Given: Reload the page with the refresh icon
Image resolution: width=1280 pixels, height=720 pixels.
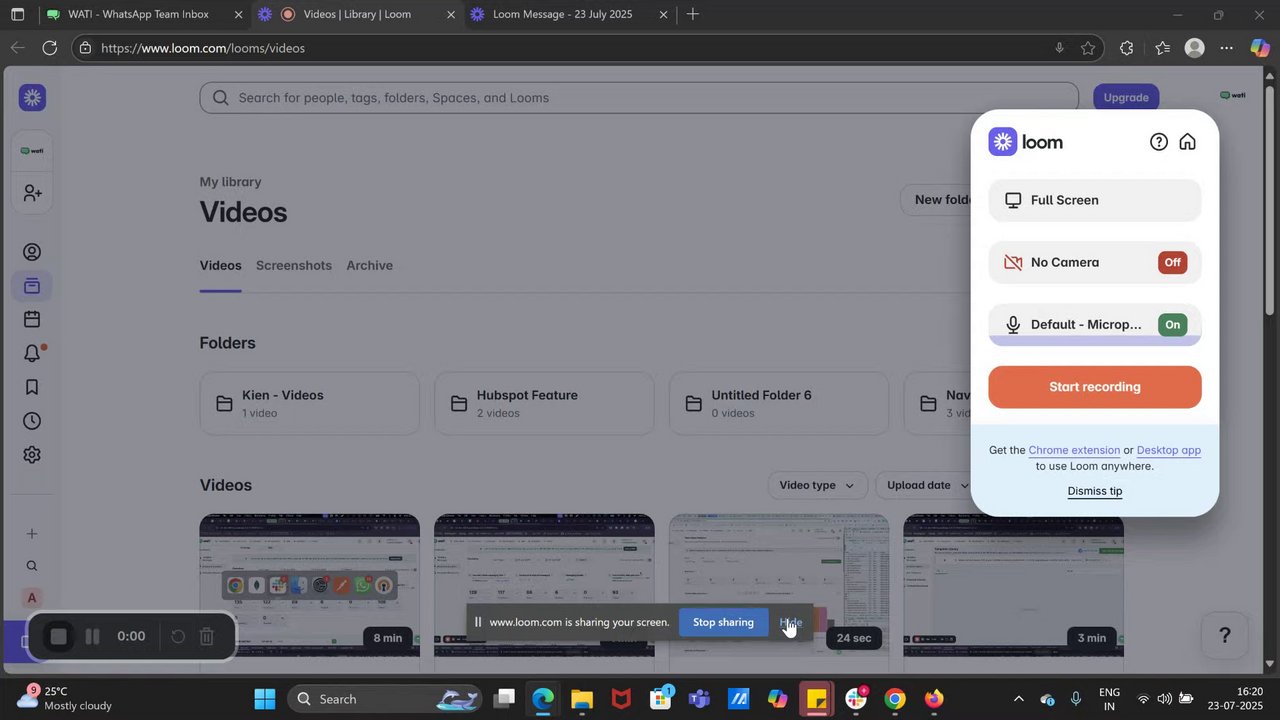Looking at the screenshot, I should pyautogui.click(x=49, y=48).
